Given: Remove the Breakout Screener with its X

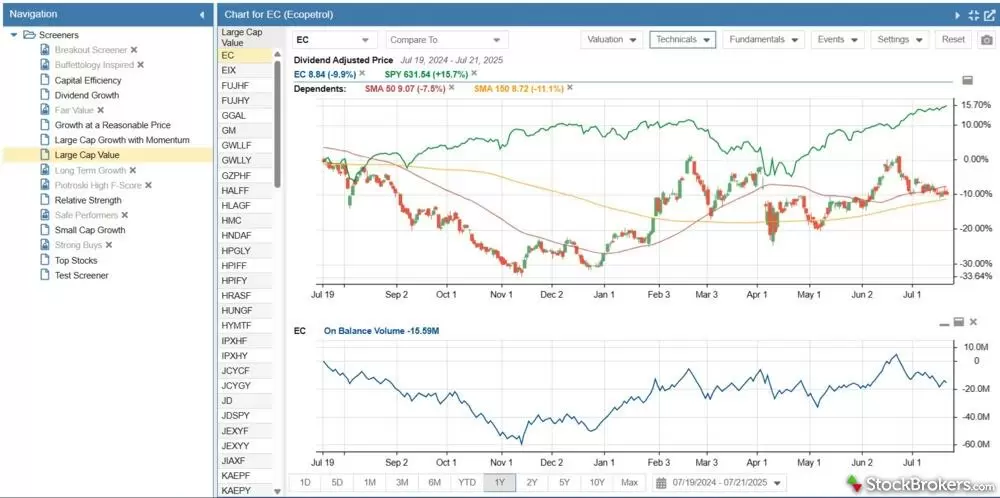Looking at the screenshot, I should coord(134,50).
